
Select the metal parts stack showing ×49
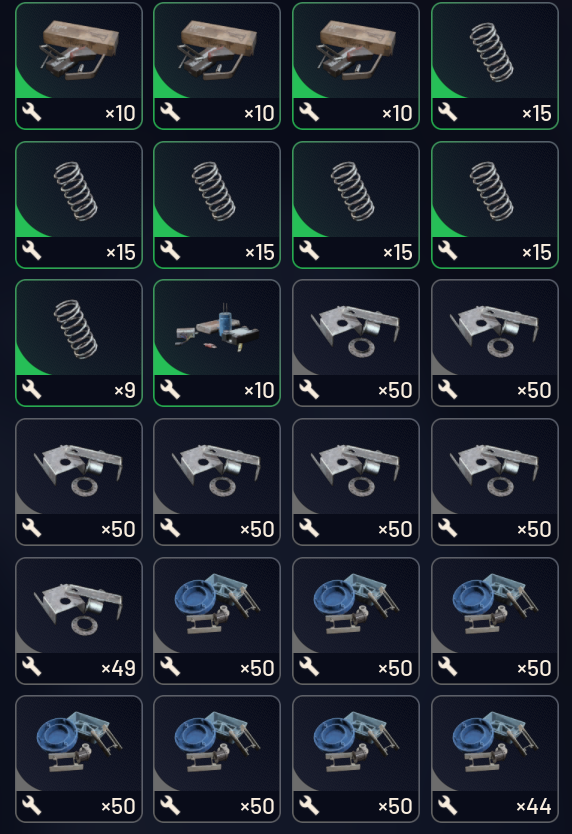tap(79, 621)
